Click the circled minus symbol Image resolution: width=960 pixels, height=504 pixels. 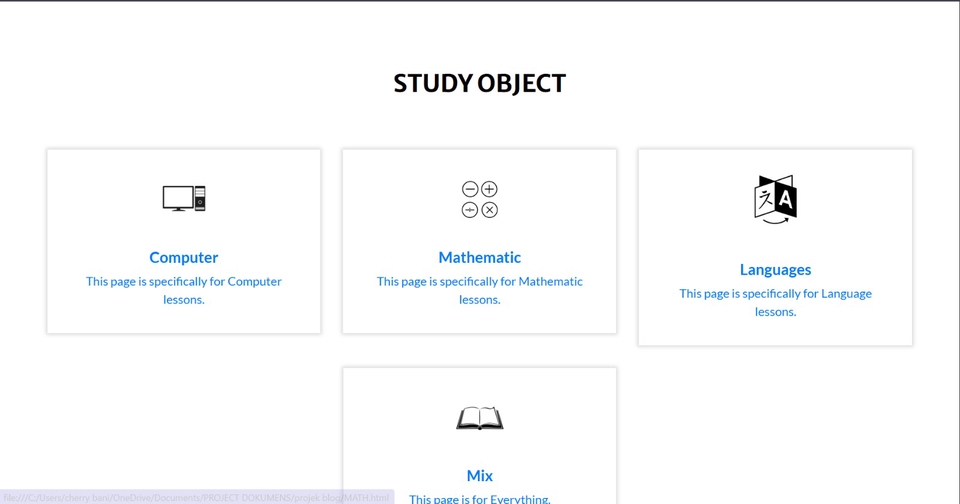pyautogui.click(x=469, y=189)
